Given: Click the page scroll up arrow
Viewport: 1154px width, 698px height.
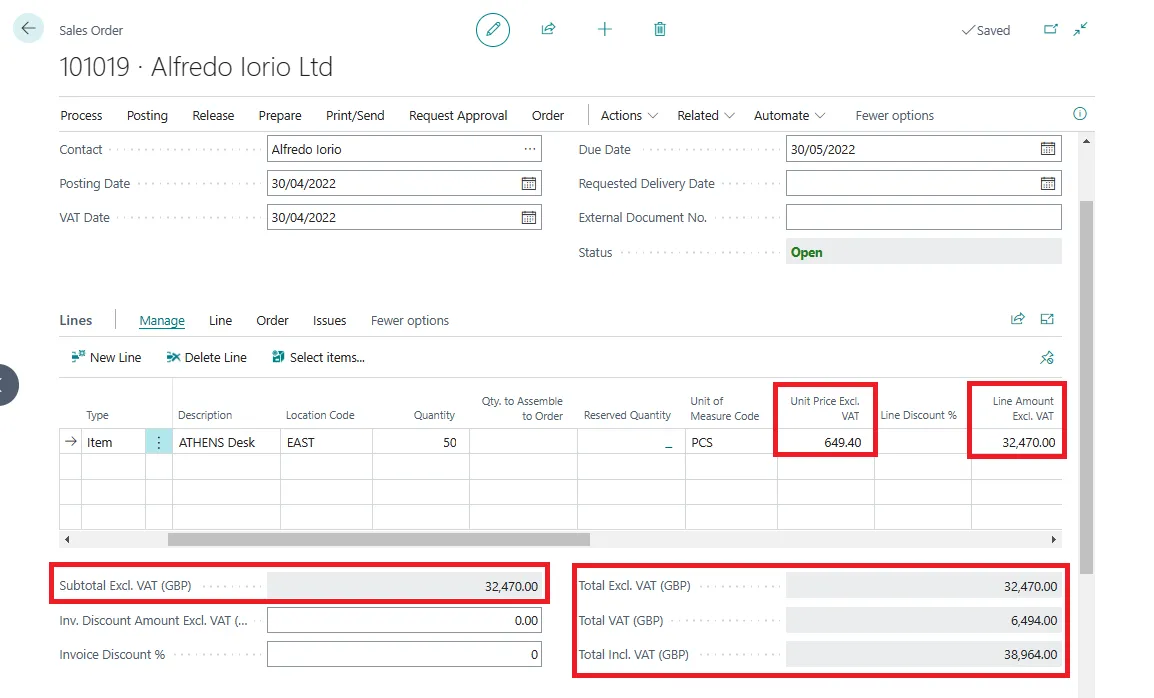Looking at the screenshot, I should coord(1086,141).
